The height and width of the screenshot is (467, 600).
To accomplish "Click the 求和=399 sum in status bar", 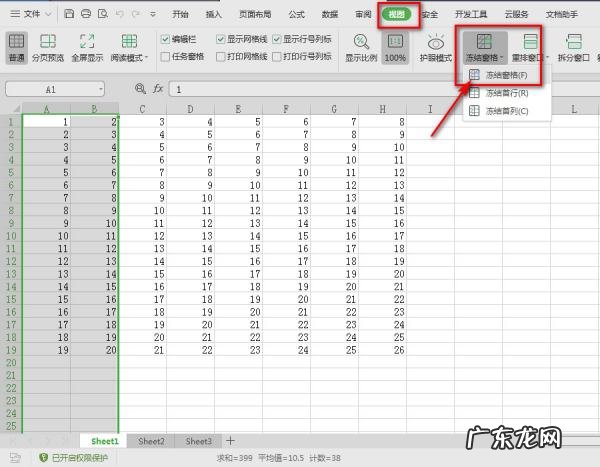I will click(234, 457).
